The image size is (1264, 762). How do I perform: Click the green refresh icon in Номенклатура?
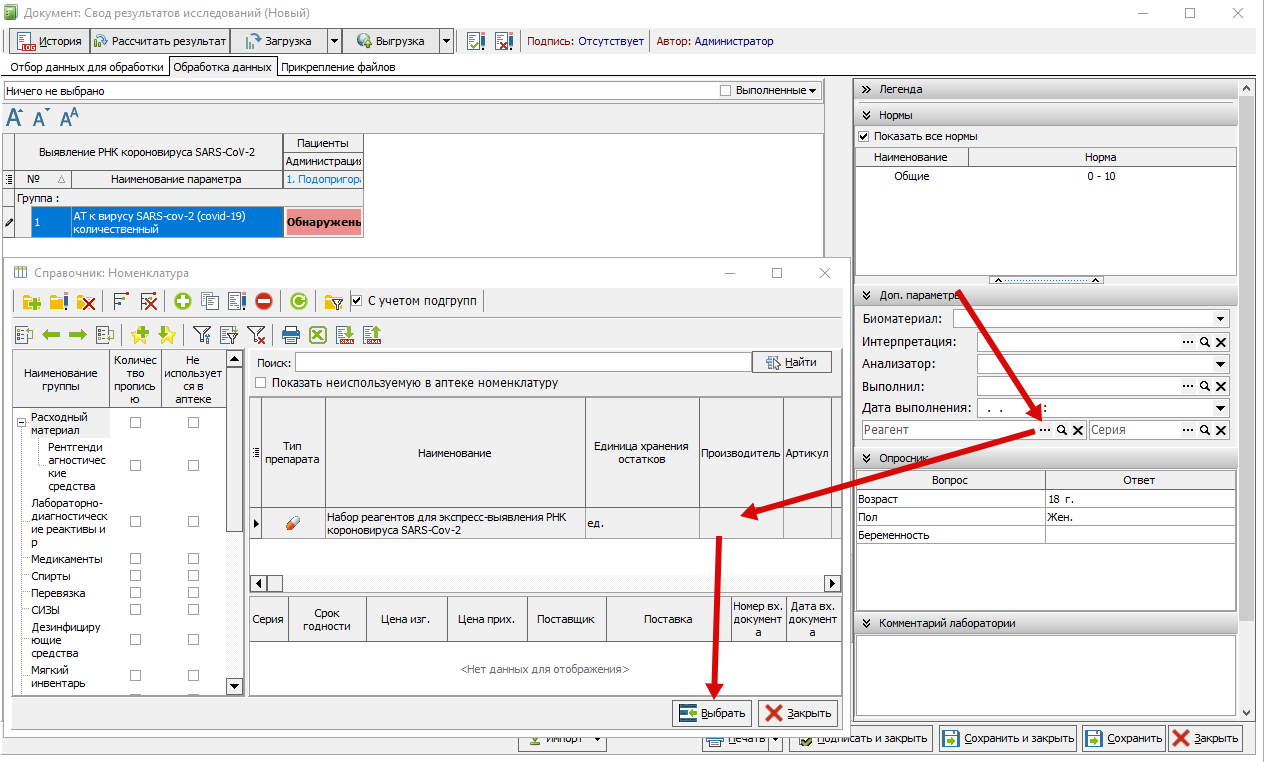click(x=298, y=301)
